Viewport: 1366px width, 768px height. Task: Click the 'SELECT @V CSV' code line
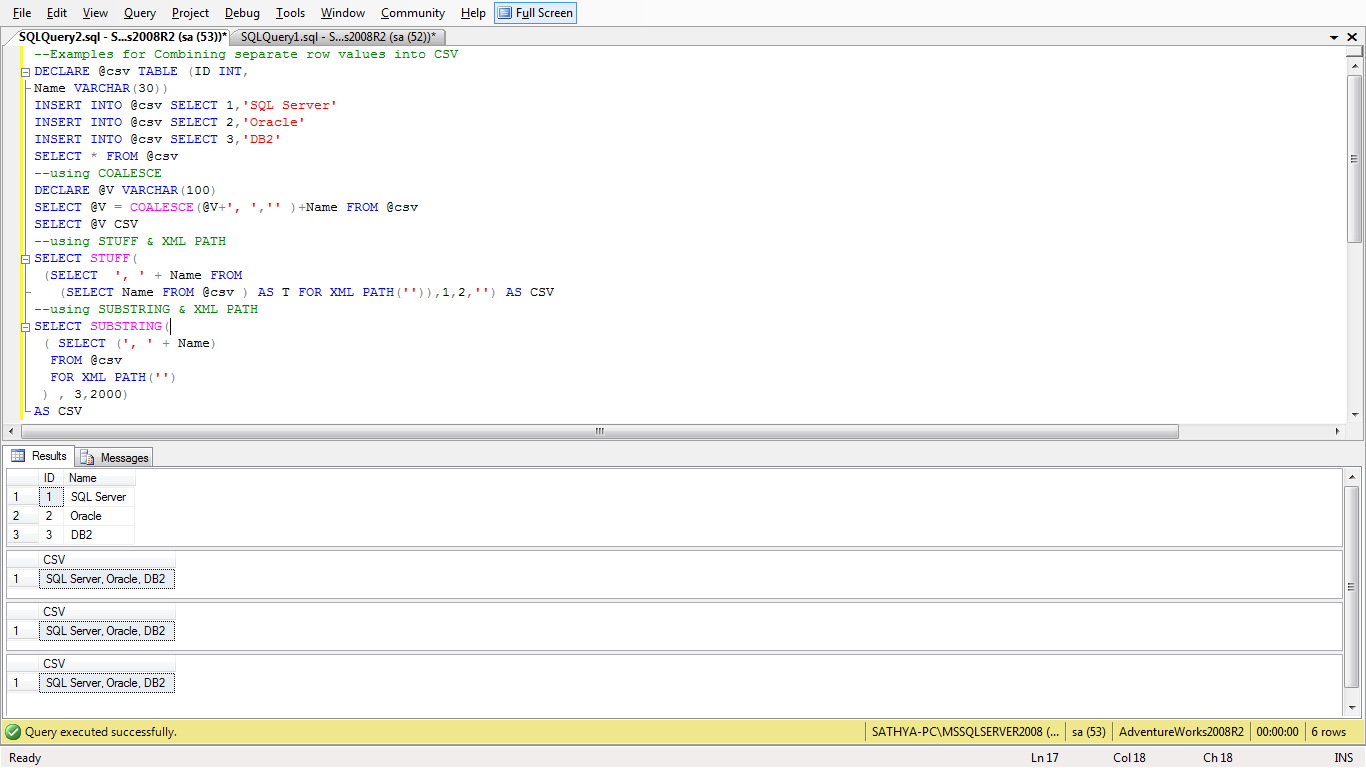86,224
